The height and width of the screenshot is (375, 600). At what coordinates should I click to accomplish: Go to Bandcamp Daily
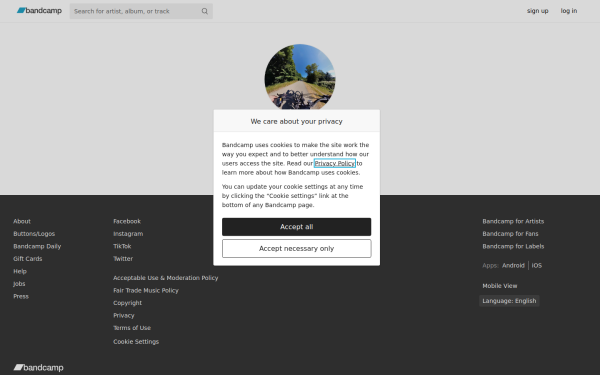[x=37, y=246]
